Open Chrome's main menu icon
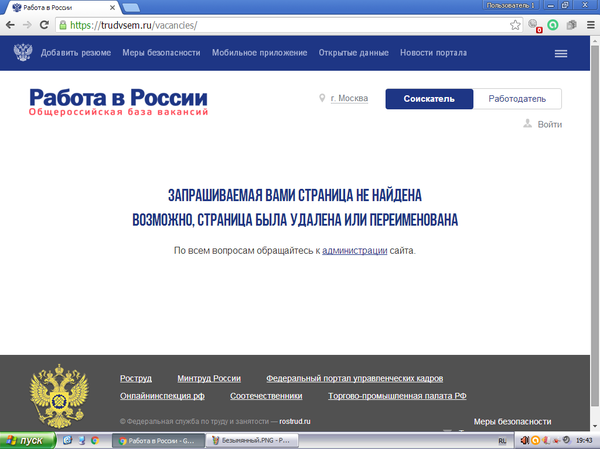600x449 pixels. pyautogui.click(x=586, y=25)
